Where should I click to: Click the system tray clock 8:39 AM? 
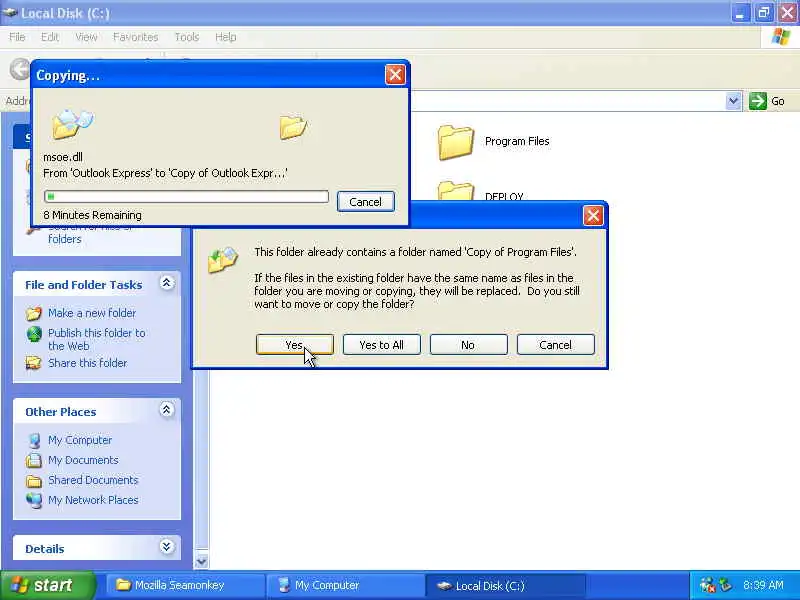(763, 585)
